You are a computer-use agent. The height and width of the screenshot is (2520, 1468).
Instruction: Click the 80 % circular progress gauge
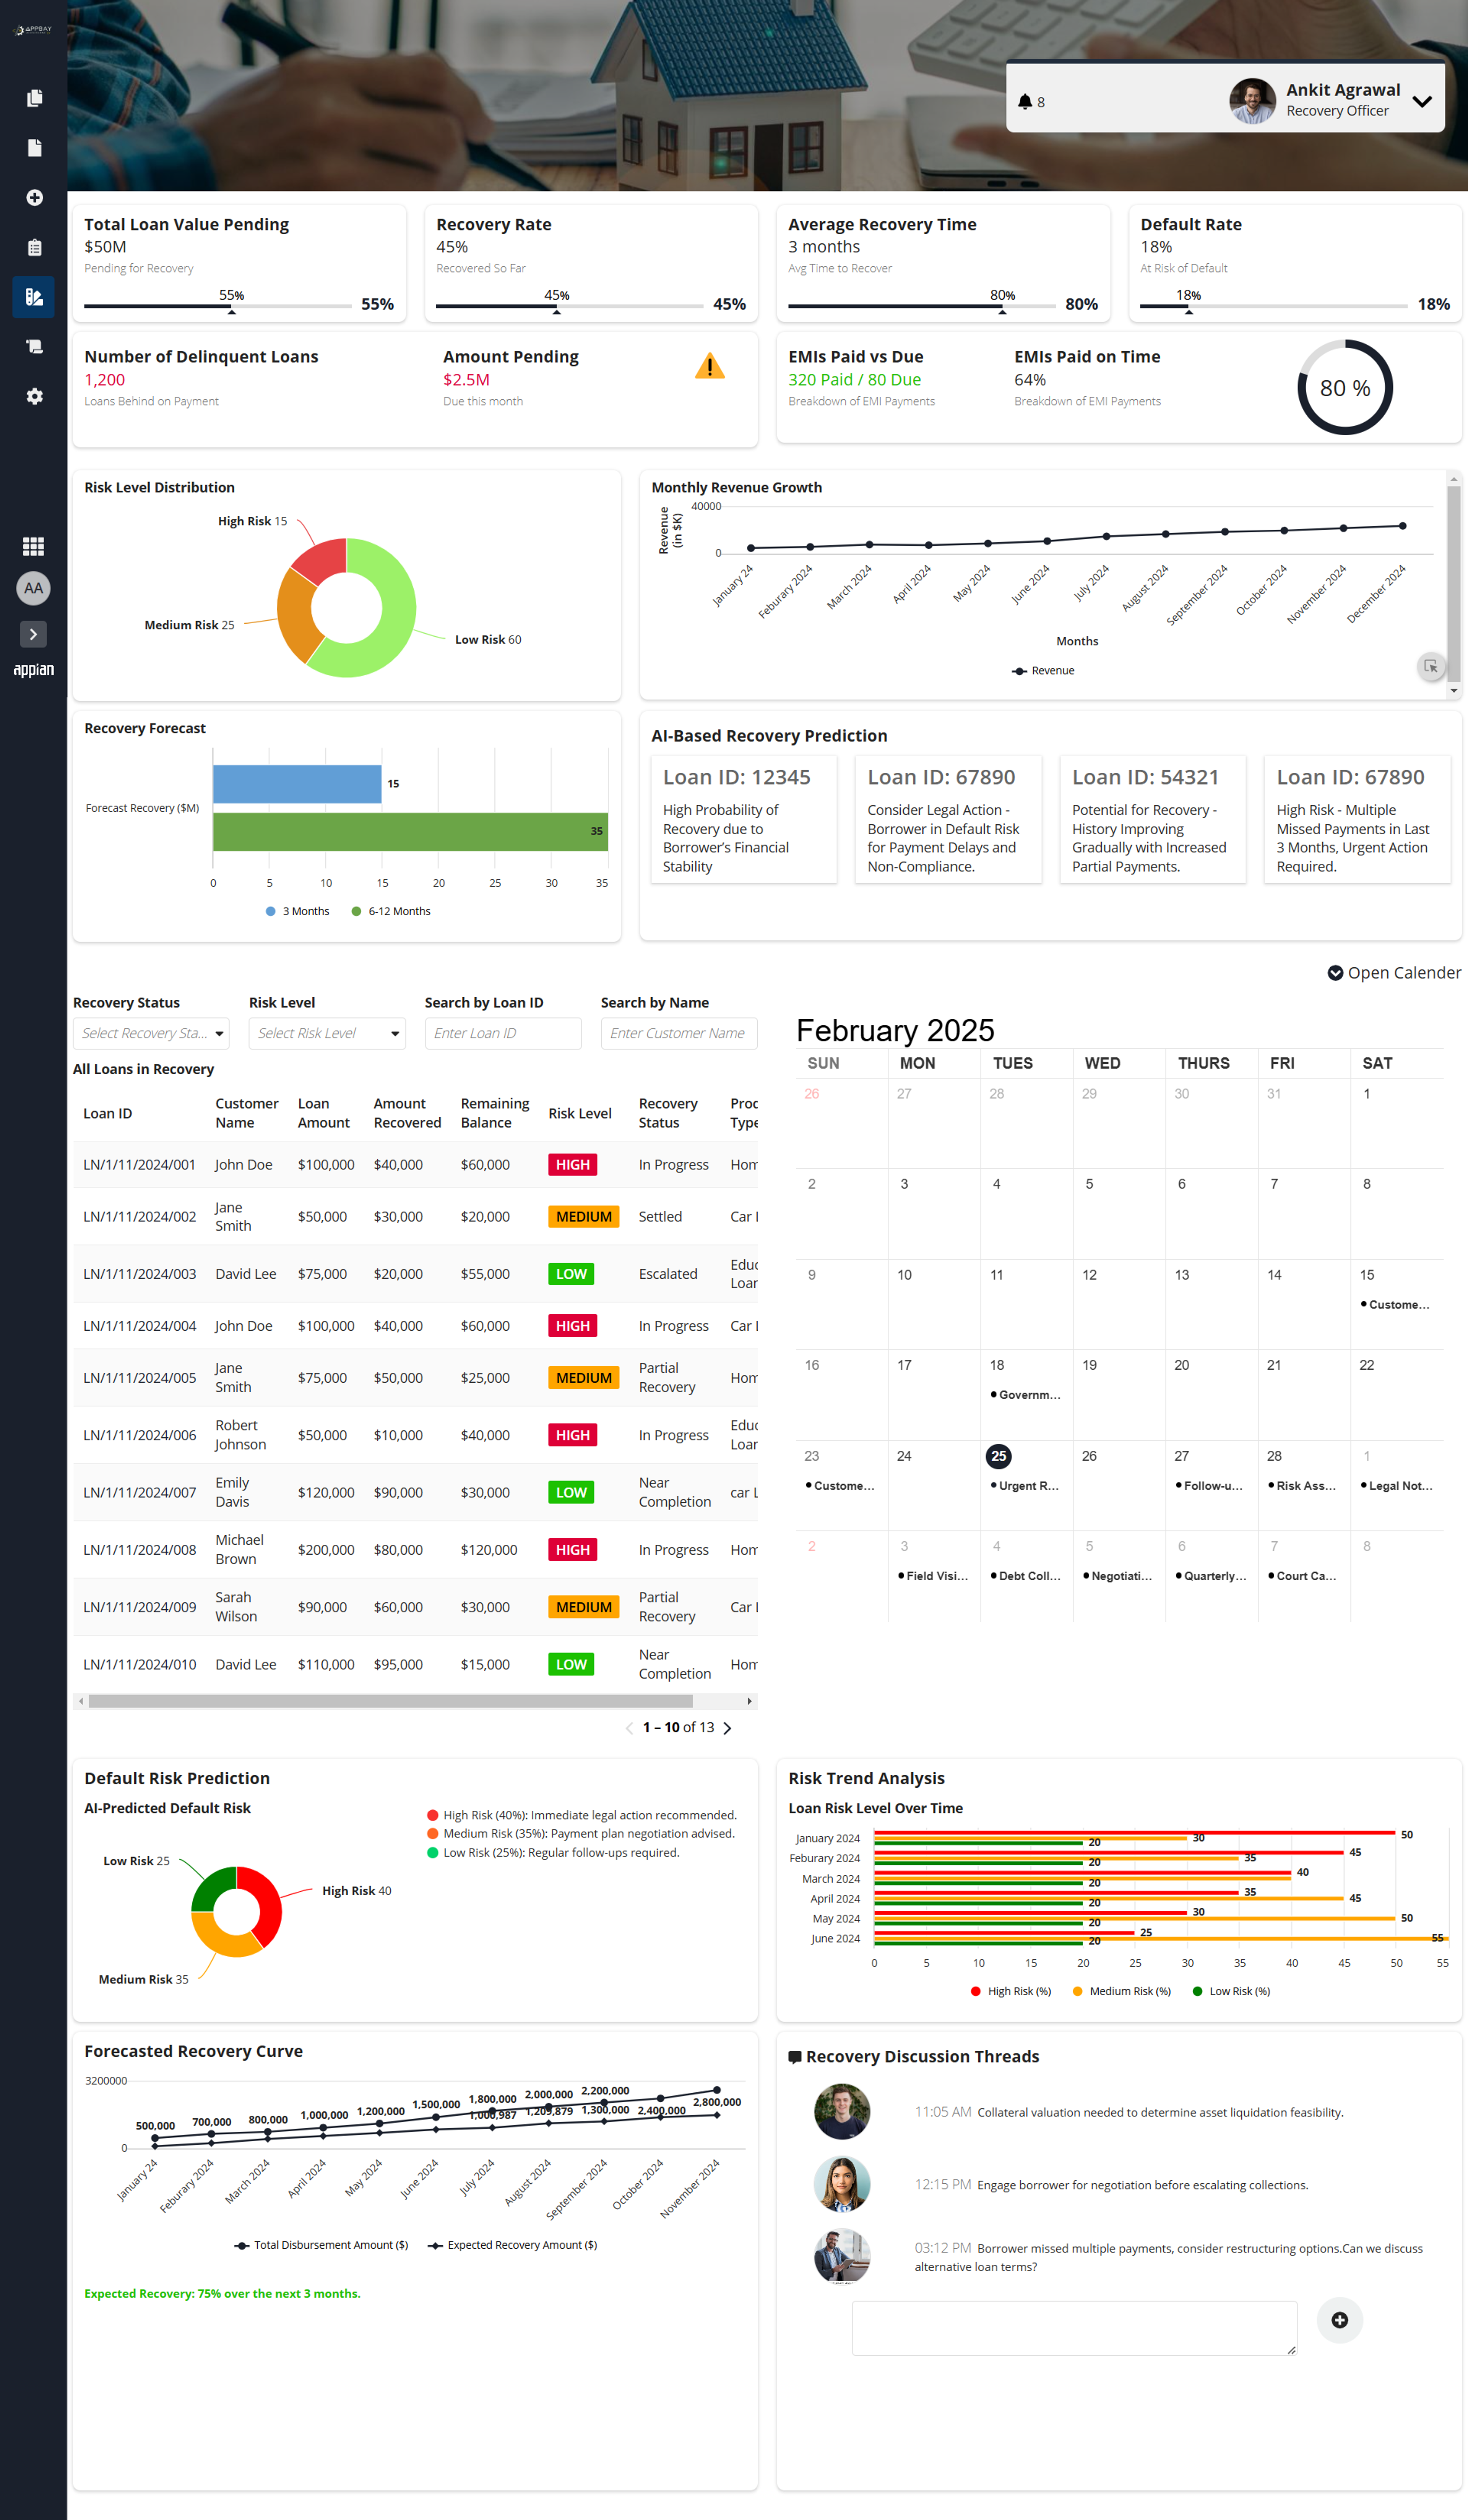click(x=1345, y=388)
